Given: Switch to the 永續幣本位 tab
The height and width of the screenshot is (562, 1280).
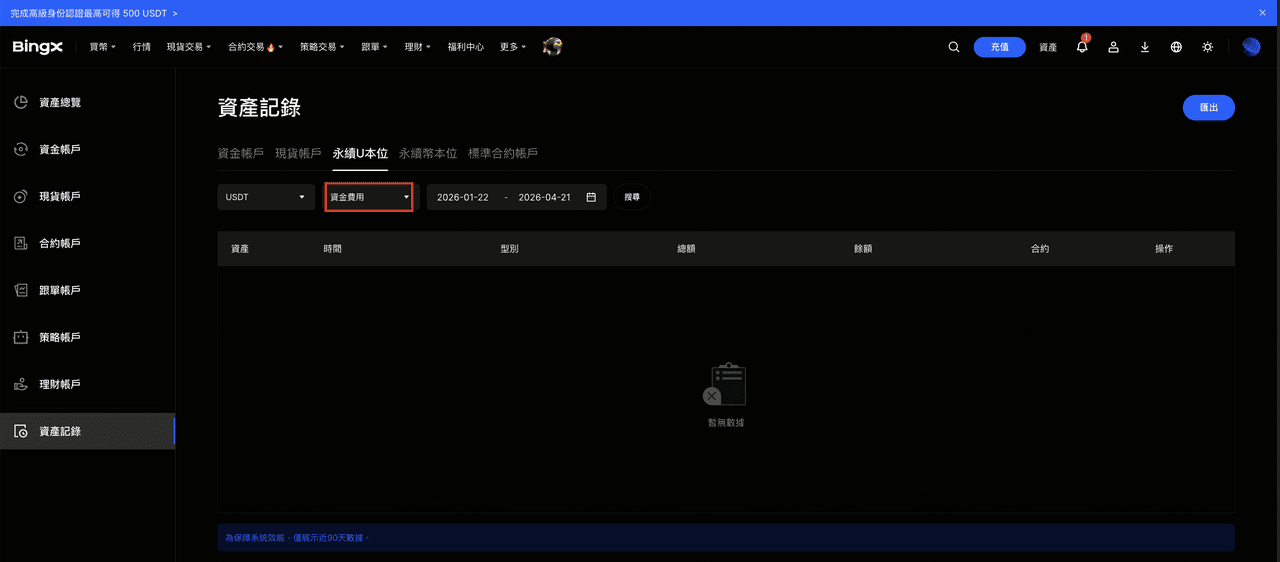Looking at the screenshot, I should tap(428, 153).
